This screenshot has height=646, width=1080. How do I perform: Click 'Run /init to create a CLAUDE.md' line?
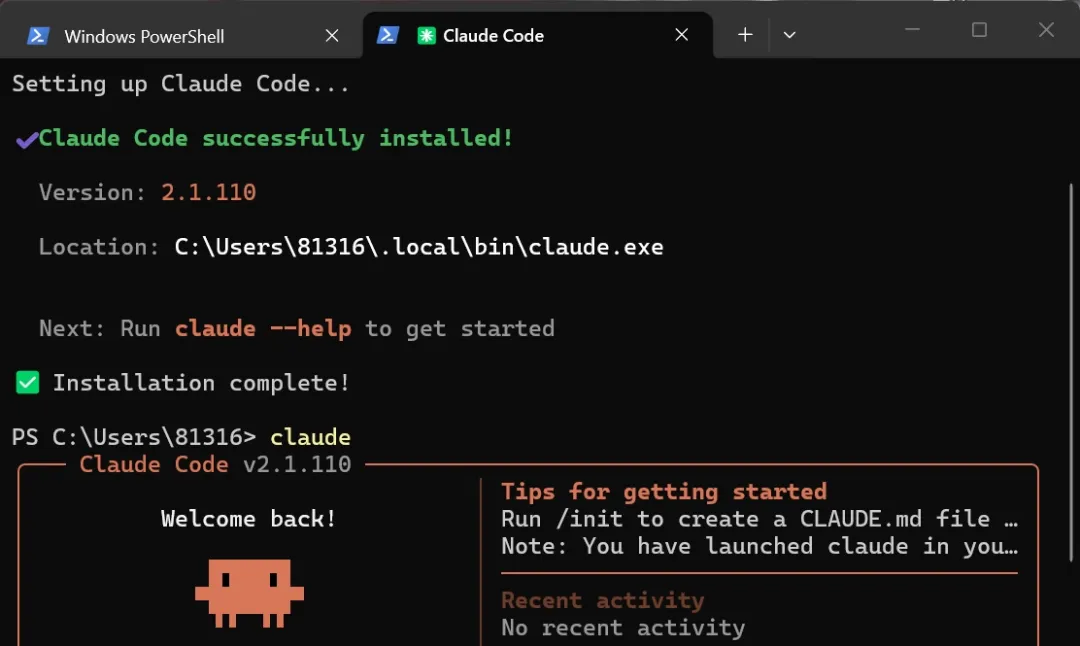tap(759, 519)
